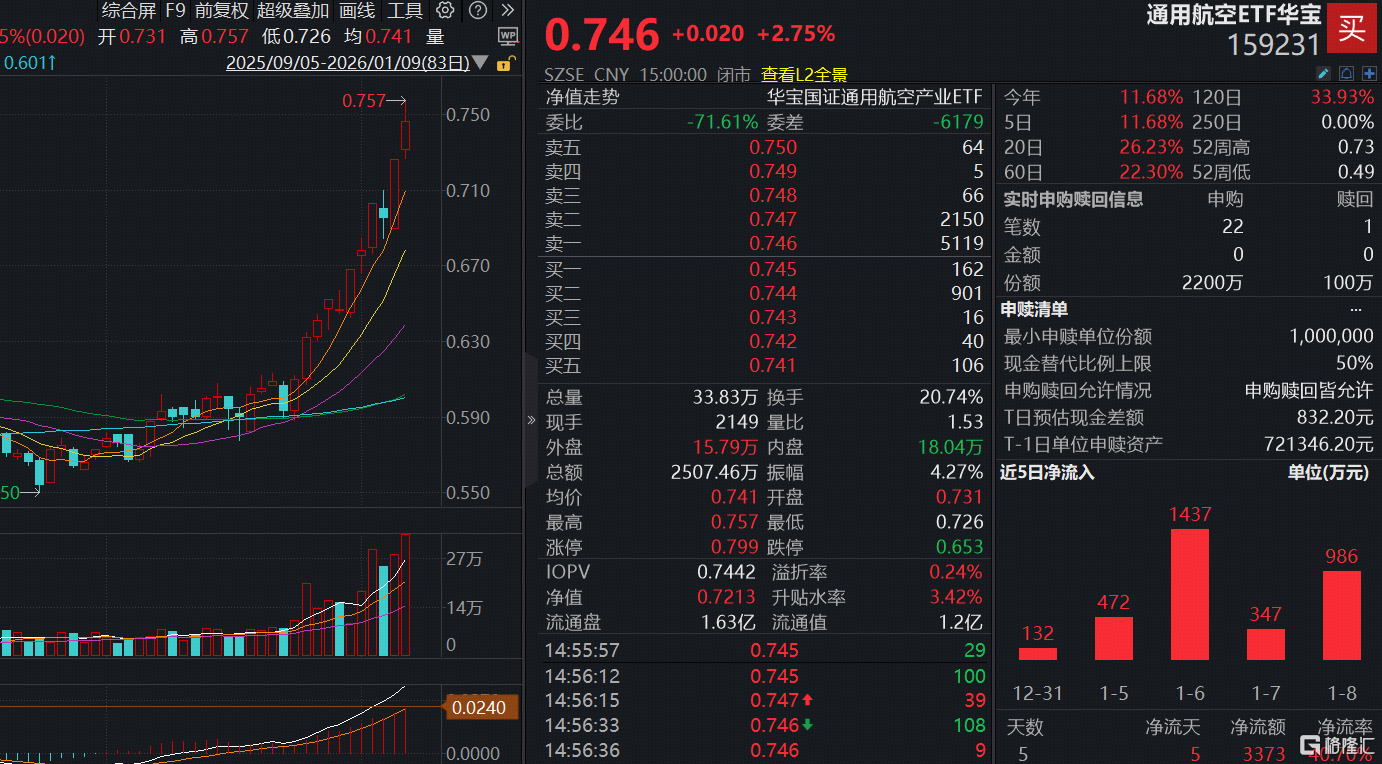The image size is (1382, 764).
Task: Click the help question mark icon
Action: pyautogui.click(x=478, y=11)
